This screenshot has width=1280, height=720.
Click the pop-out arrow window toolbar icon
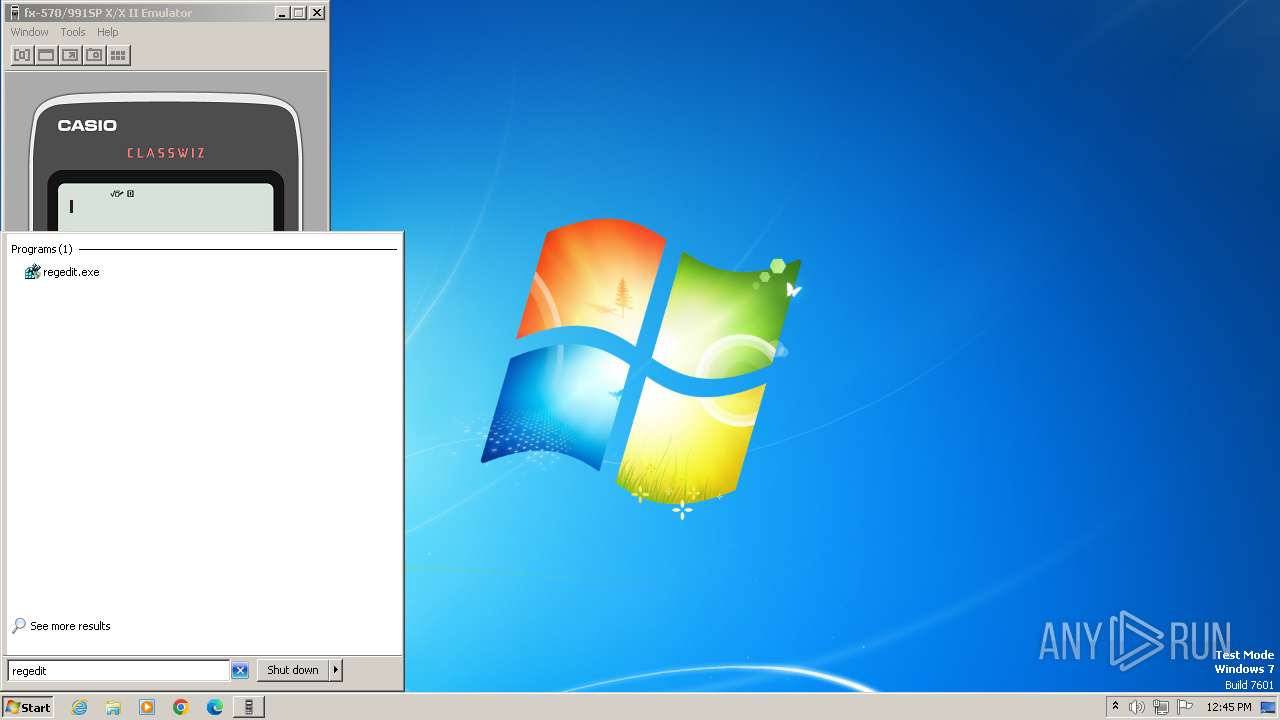[70, 55]
